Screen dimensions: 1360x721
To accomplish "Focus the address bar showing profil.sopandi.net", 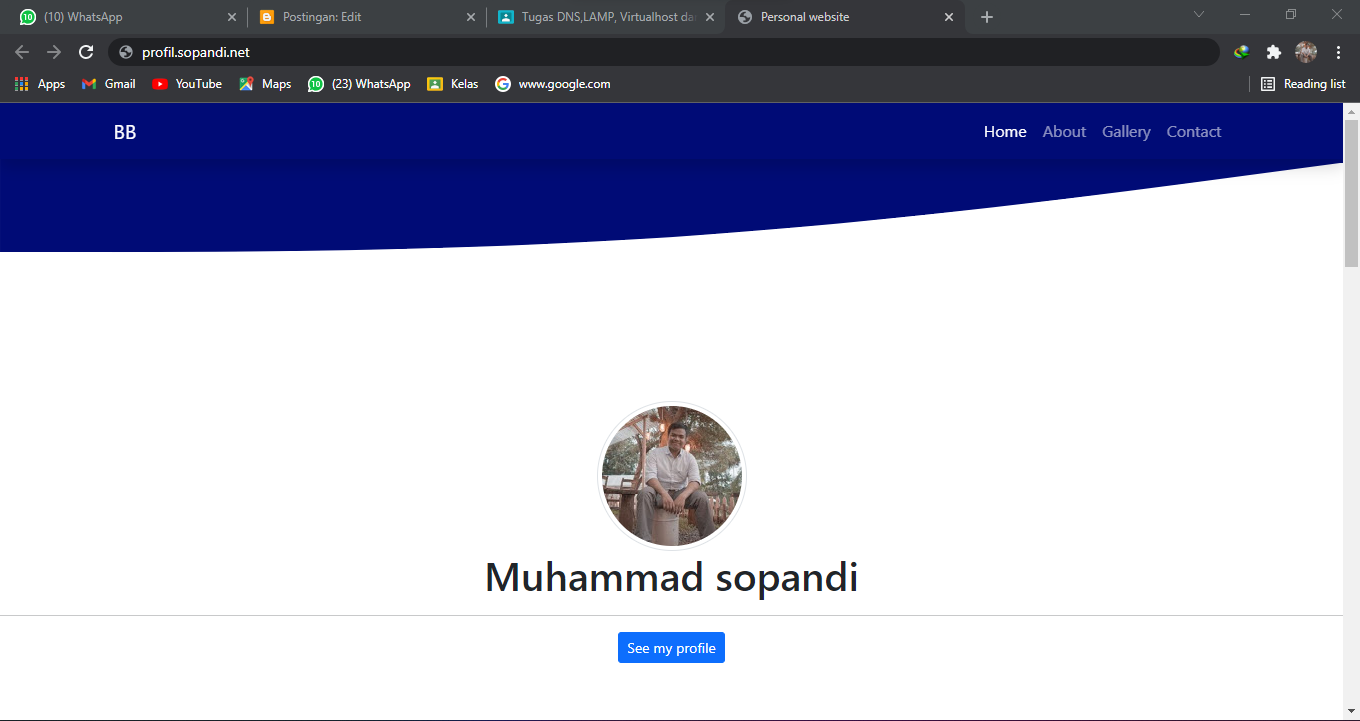I will [x=664, y=52].
